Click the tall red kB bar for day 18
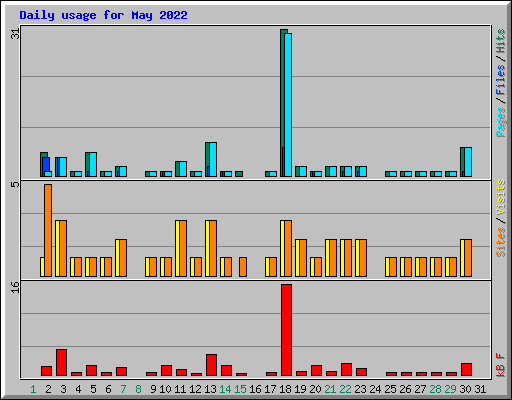This screenshot has width=512, height=400. point(286,330)
